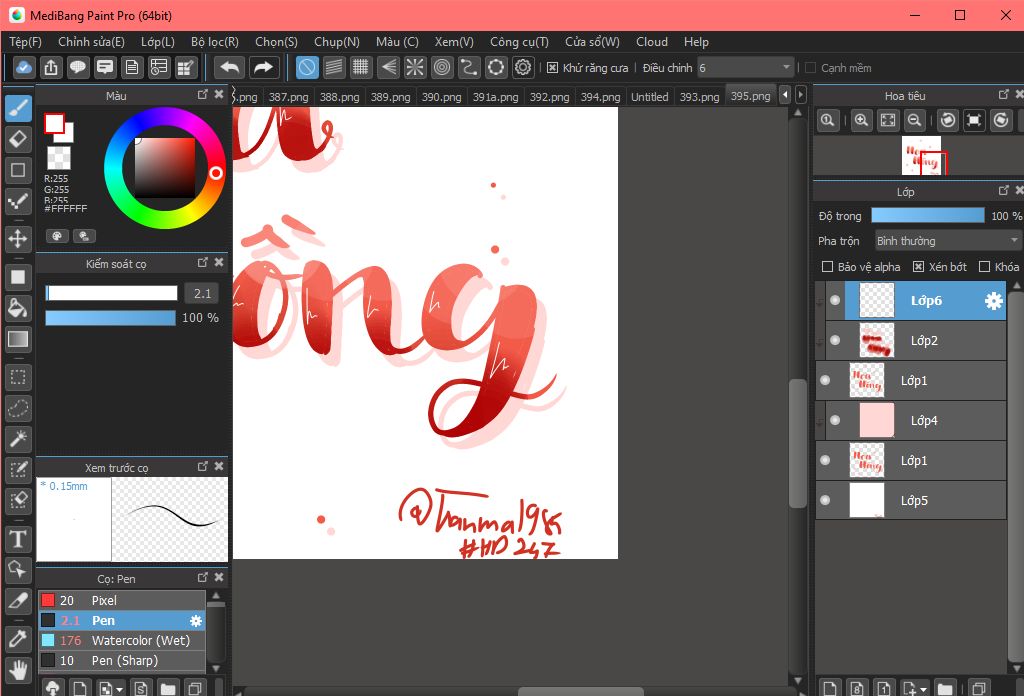Select the Pixel brush
Viewport: 1024px width, 696px height.
tap(122, 601)
